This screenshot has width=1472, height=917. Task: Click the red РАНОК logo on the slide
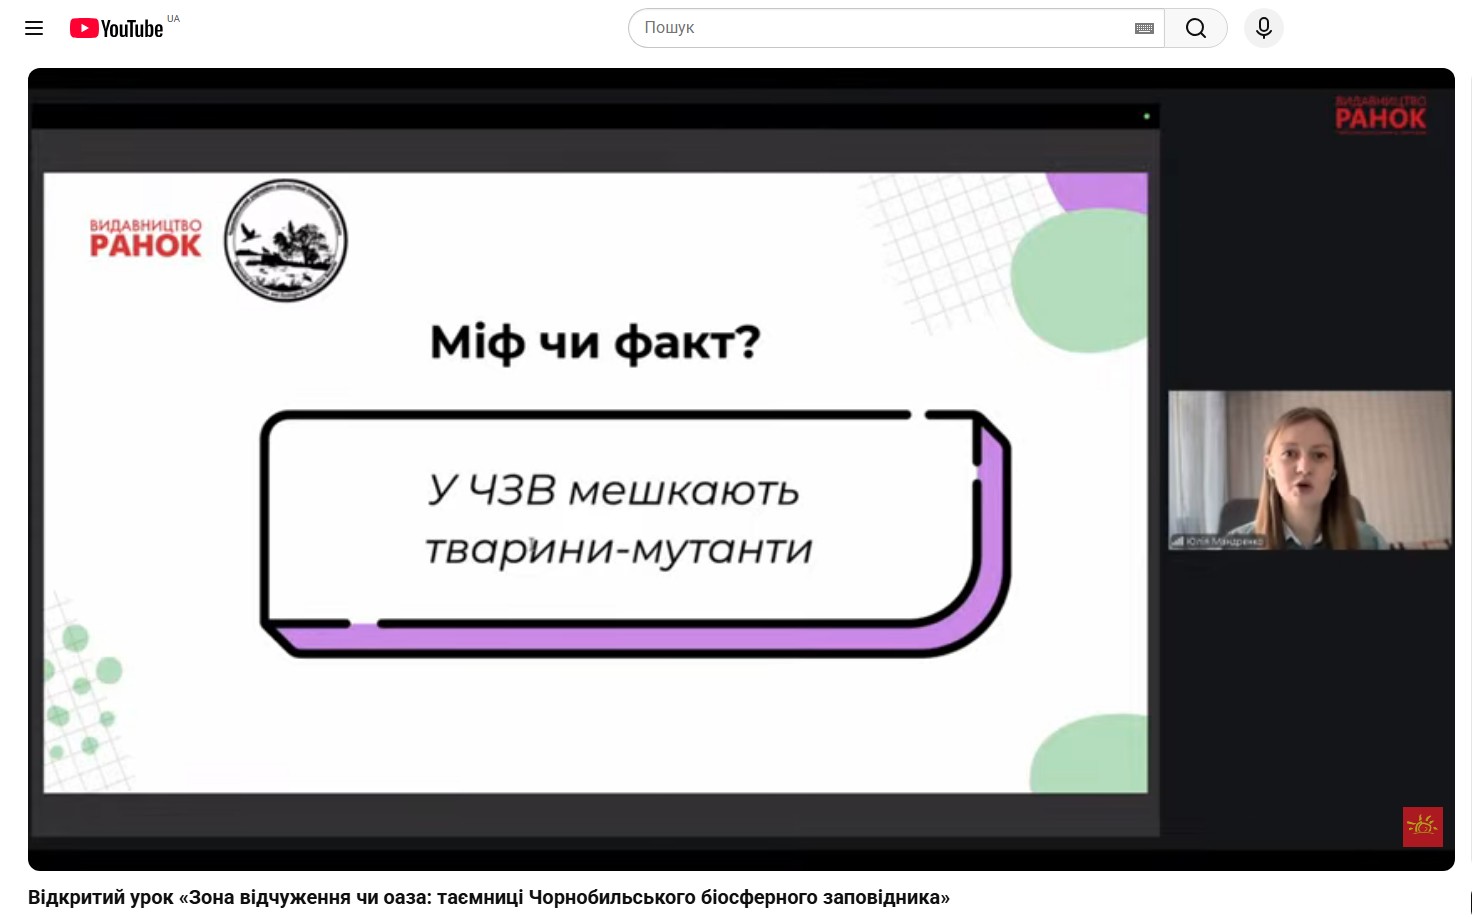point(146,240)
